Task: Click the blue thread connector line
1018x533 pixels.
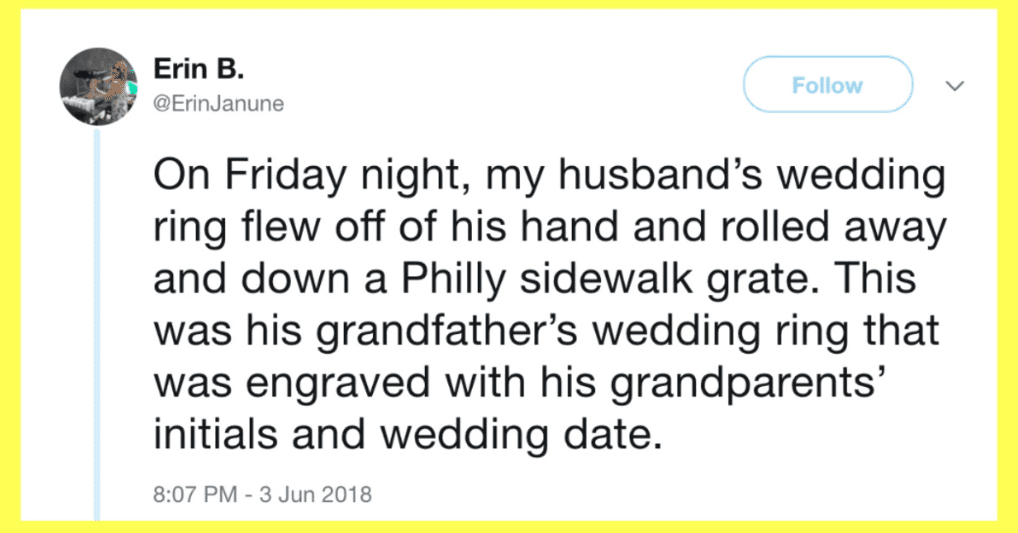Action: (x=97, y=325)
